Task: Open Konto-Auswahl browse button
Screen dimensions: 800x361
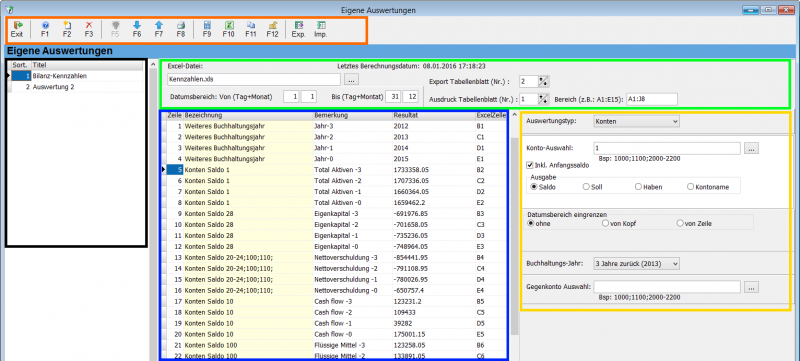Action: [752, 148]
